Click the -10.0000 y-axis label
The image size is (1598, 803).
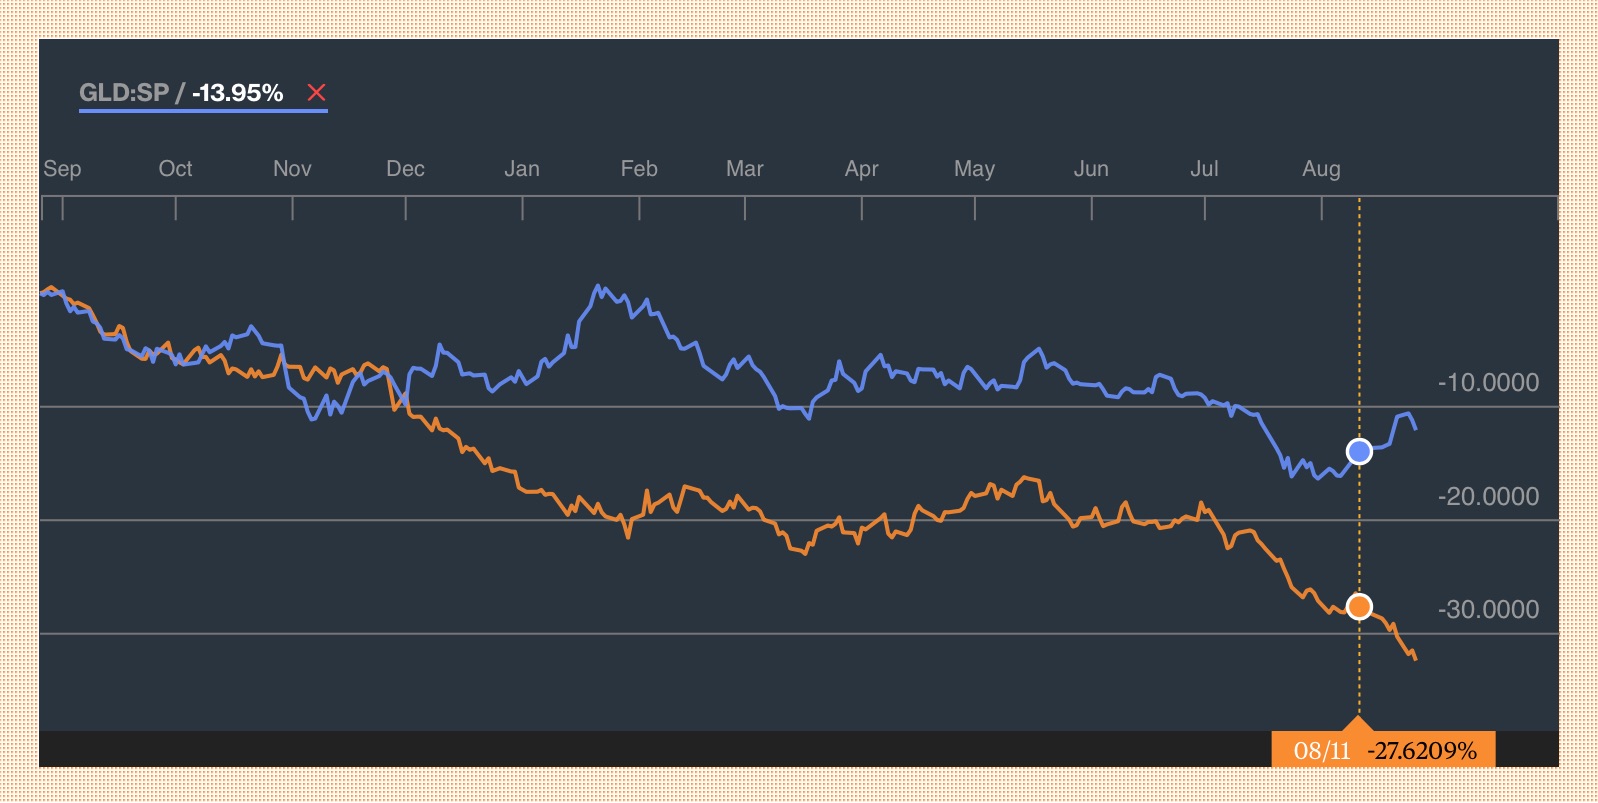pos(1488,383)
